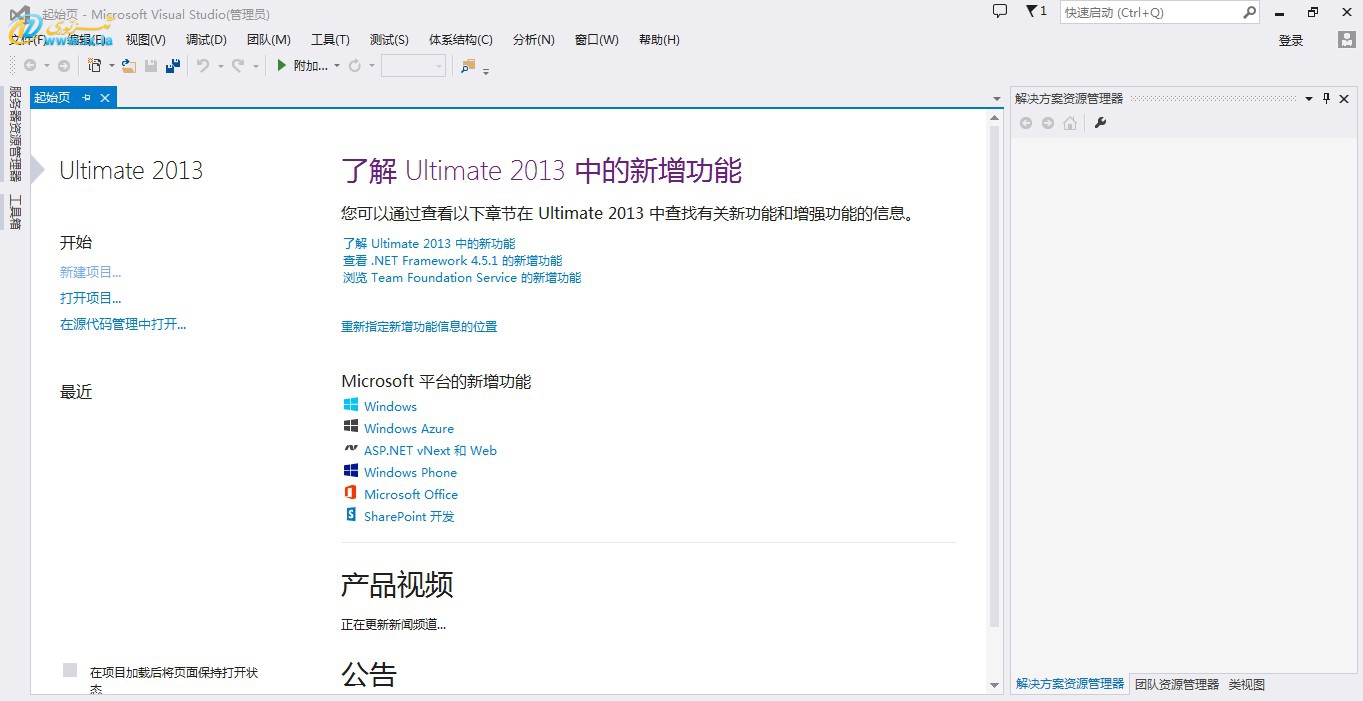Viewport: 1363px width, 701px height.
Task: Click the Save All icon
Action: coord(173,66)
